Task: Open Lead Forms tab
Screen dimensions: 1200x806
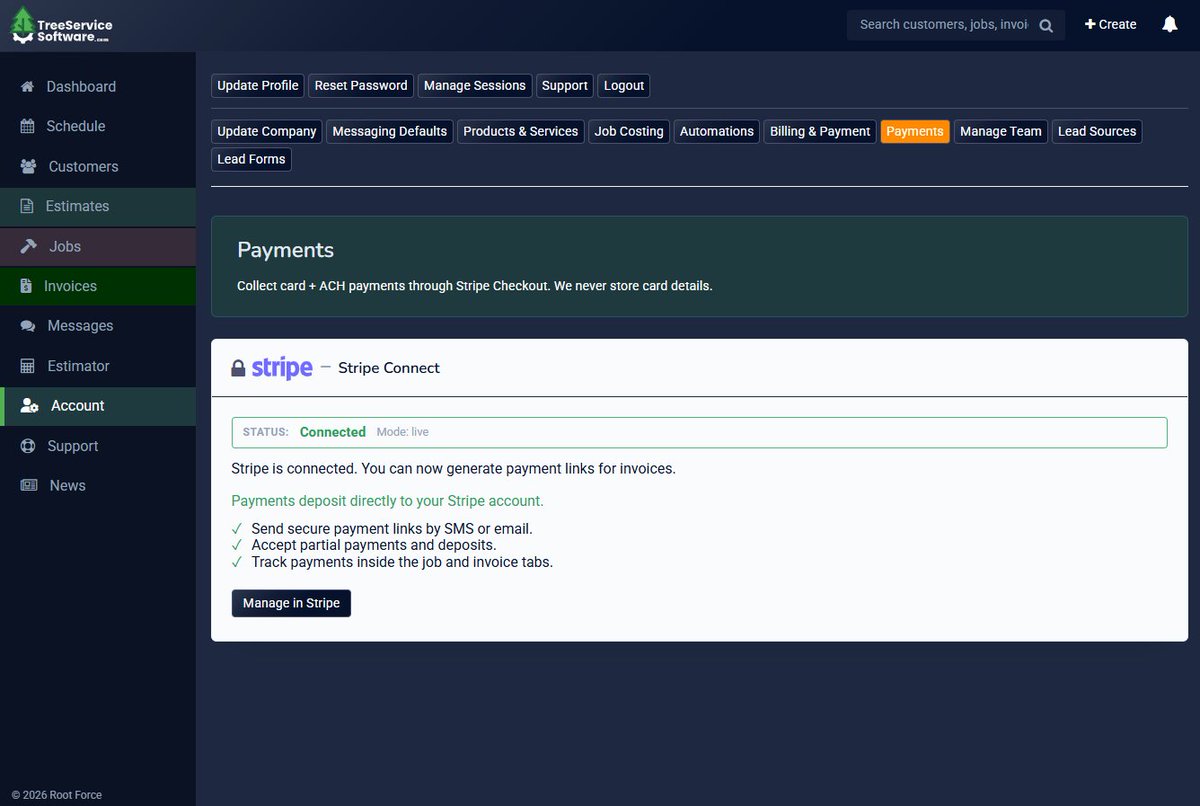Action: click(x=251, y=160)
